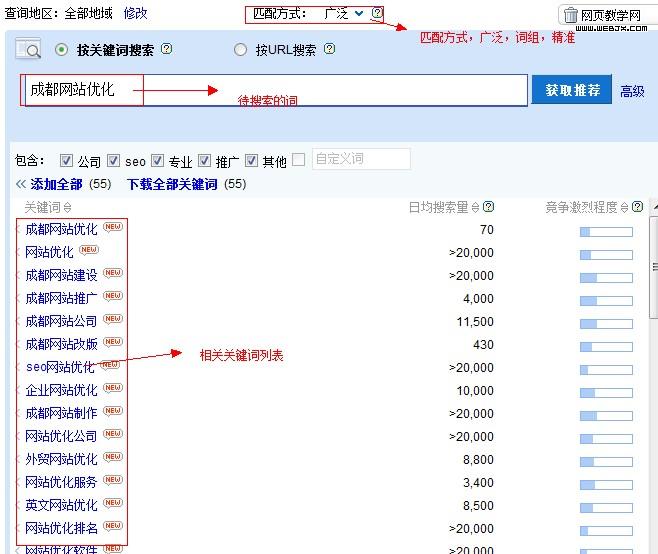Open the 高级 advanced link
Screen dimensions: 658x554
(632, 91)
